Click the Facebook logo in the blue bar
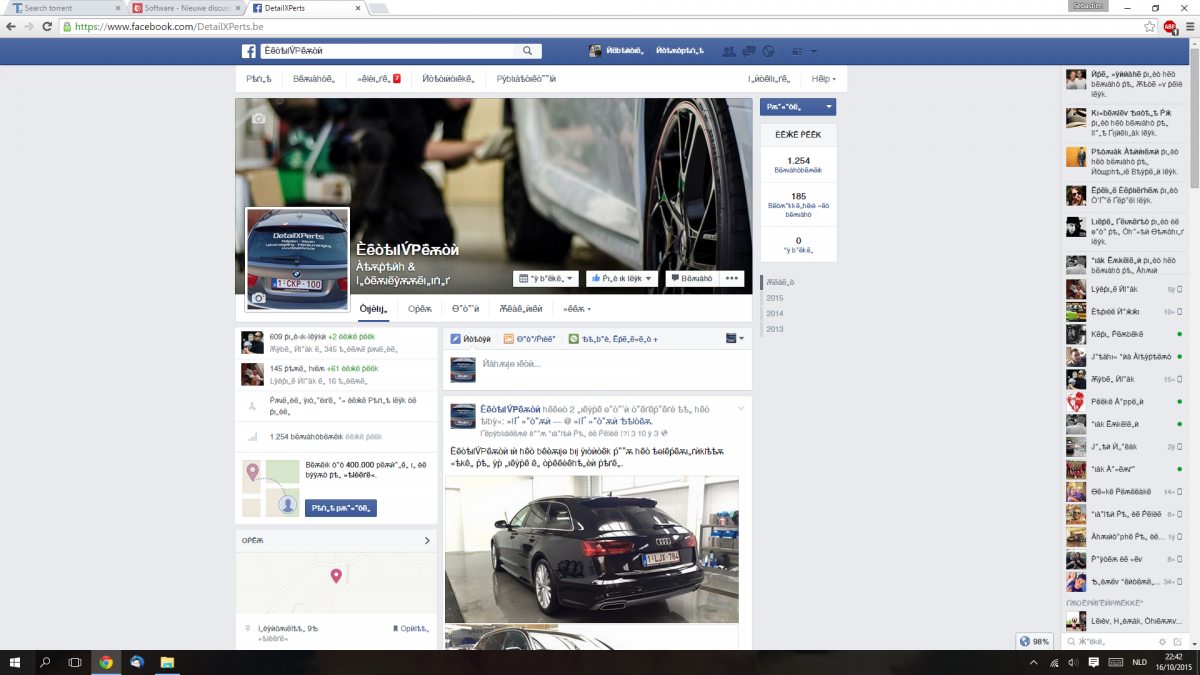The image size is (1200, 675). coord(249,51)
